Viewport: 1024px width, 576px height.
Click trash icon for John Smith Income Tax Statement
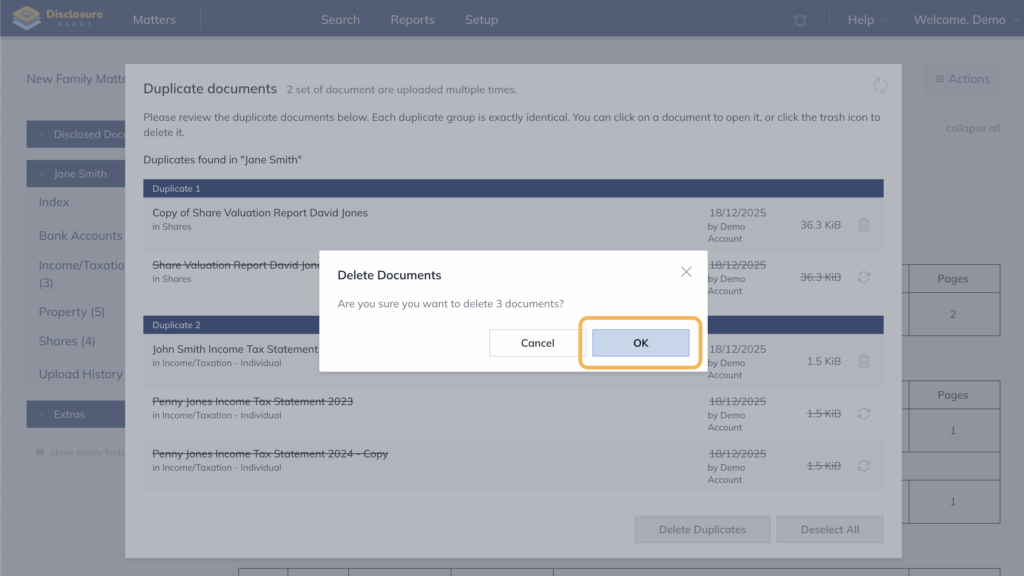[x=864, y=361]
